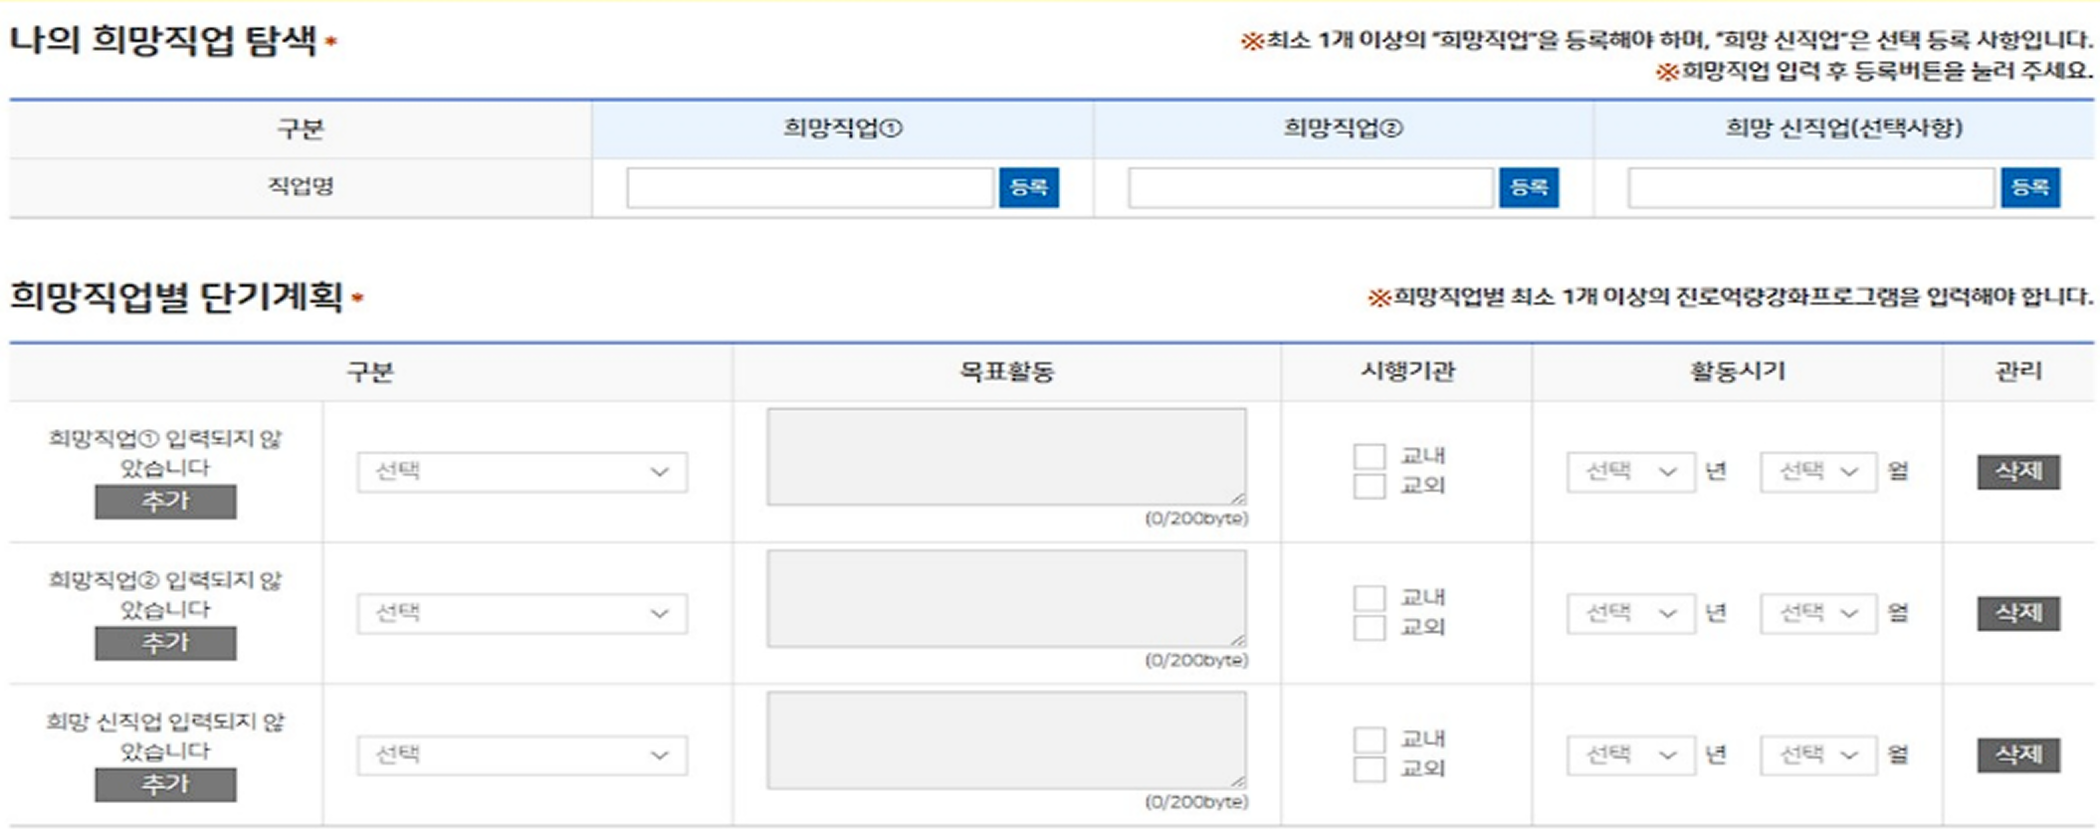
Task: Expand 구분 선택 dropdown in 희망 신직업 row
Action: 521,755
